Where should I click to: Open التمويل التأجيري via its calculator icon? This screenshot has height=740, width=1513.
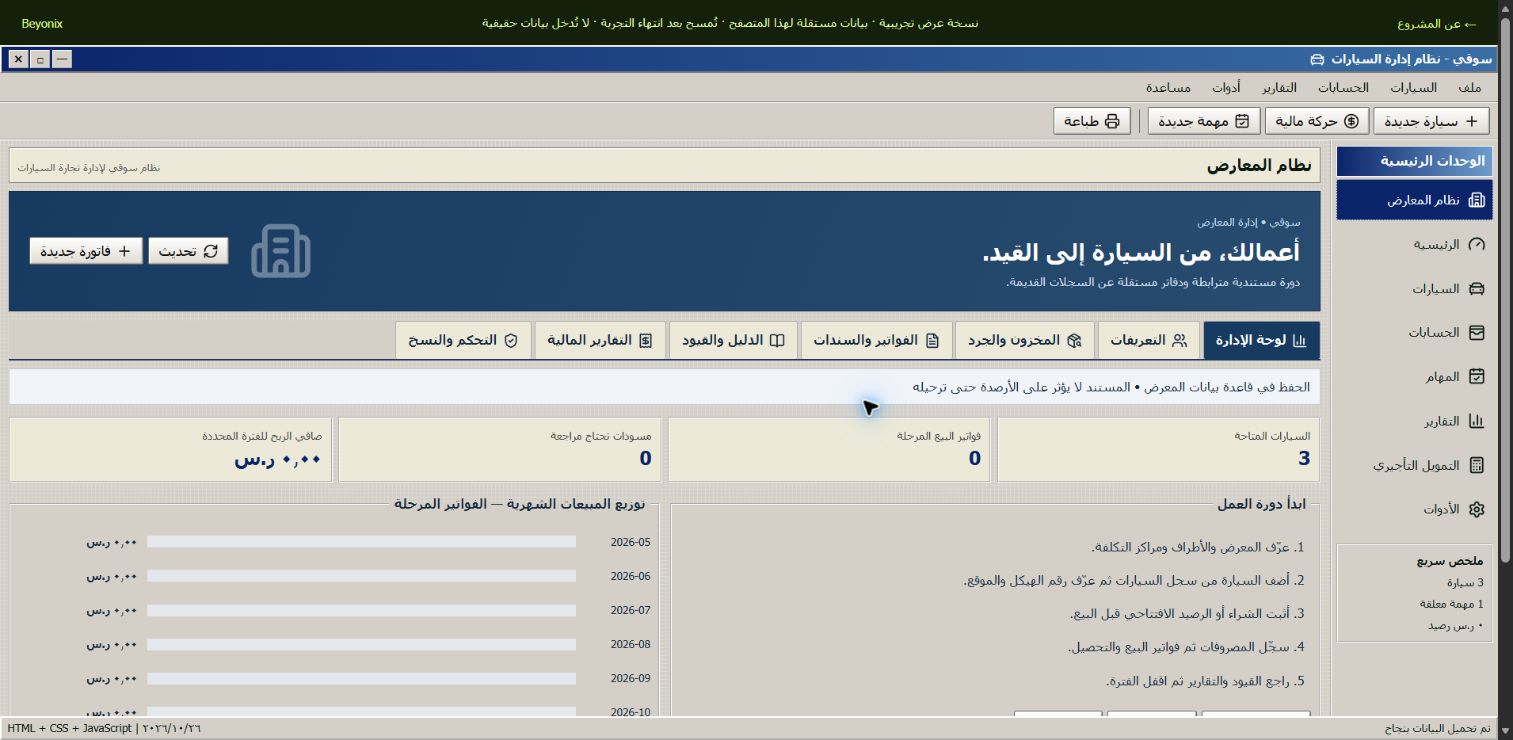click(x=1476, y=465)
